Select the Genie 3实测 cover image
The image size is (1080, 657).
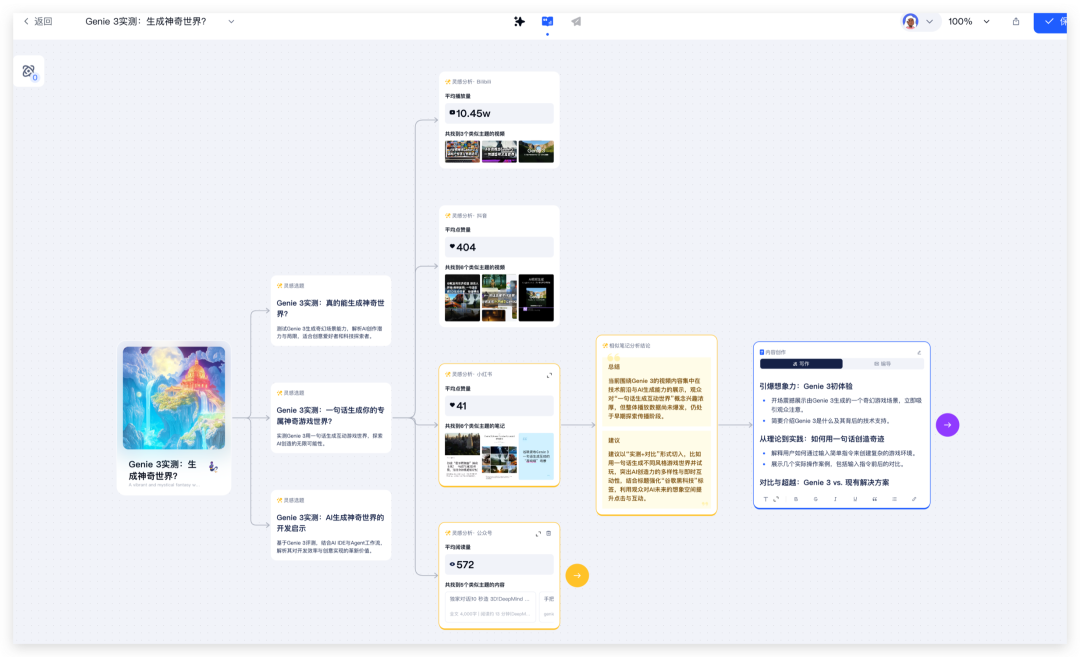(x=174, y=398)
